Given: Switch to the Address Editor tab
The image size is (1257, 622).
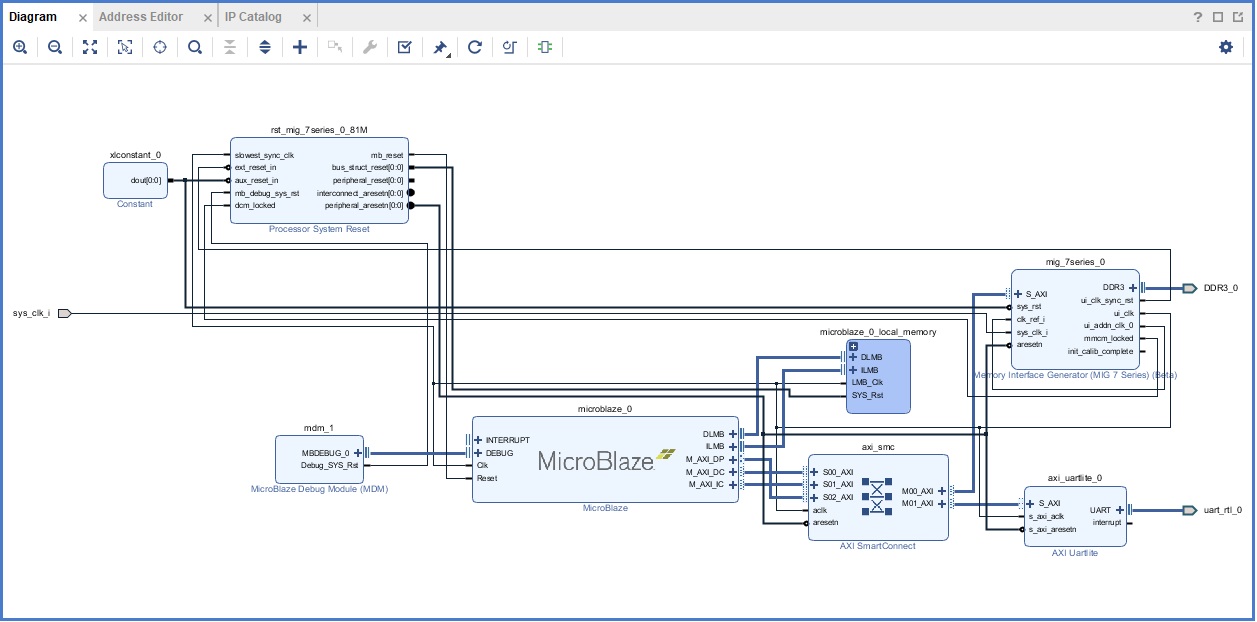Looking at the screenshot, I should point(141,17).
